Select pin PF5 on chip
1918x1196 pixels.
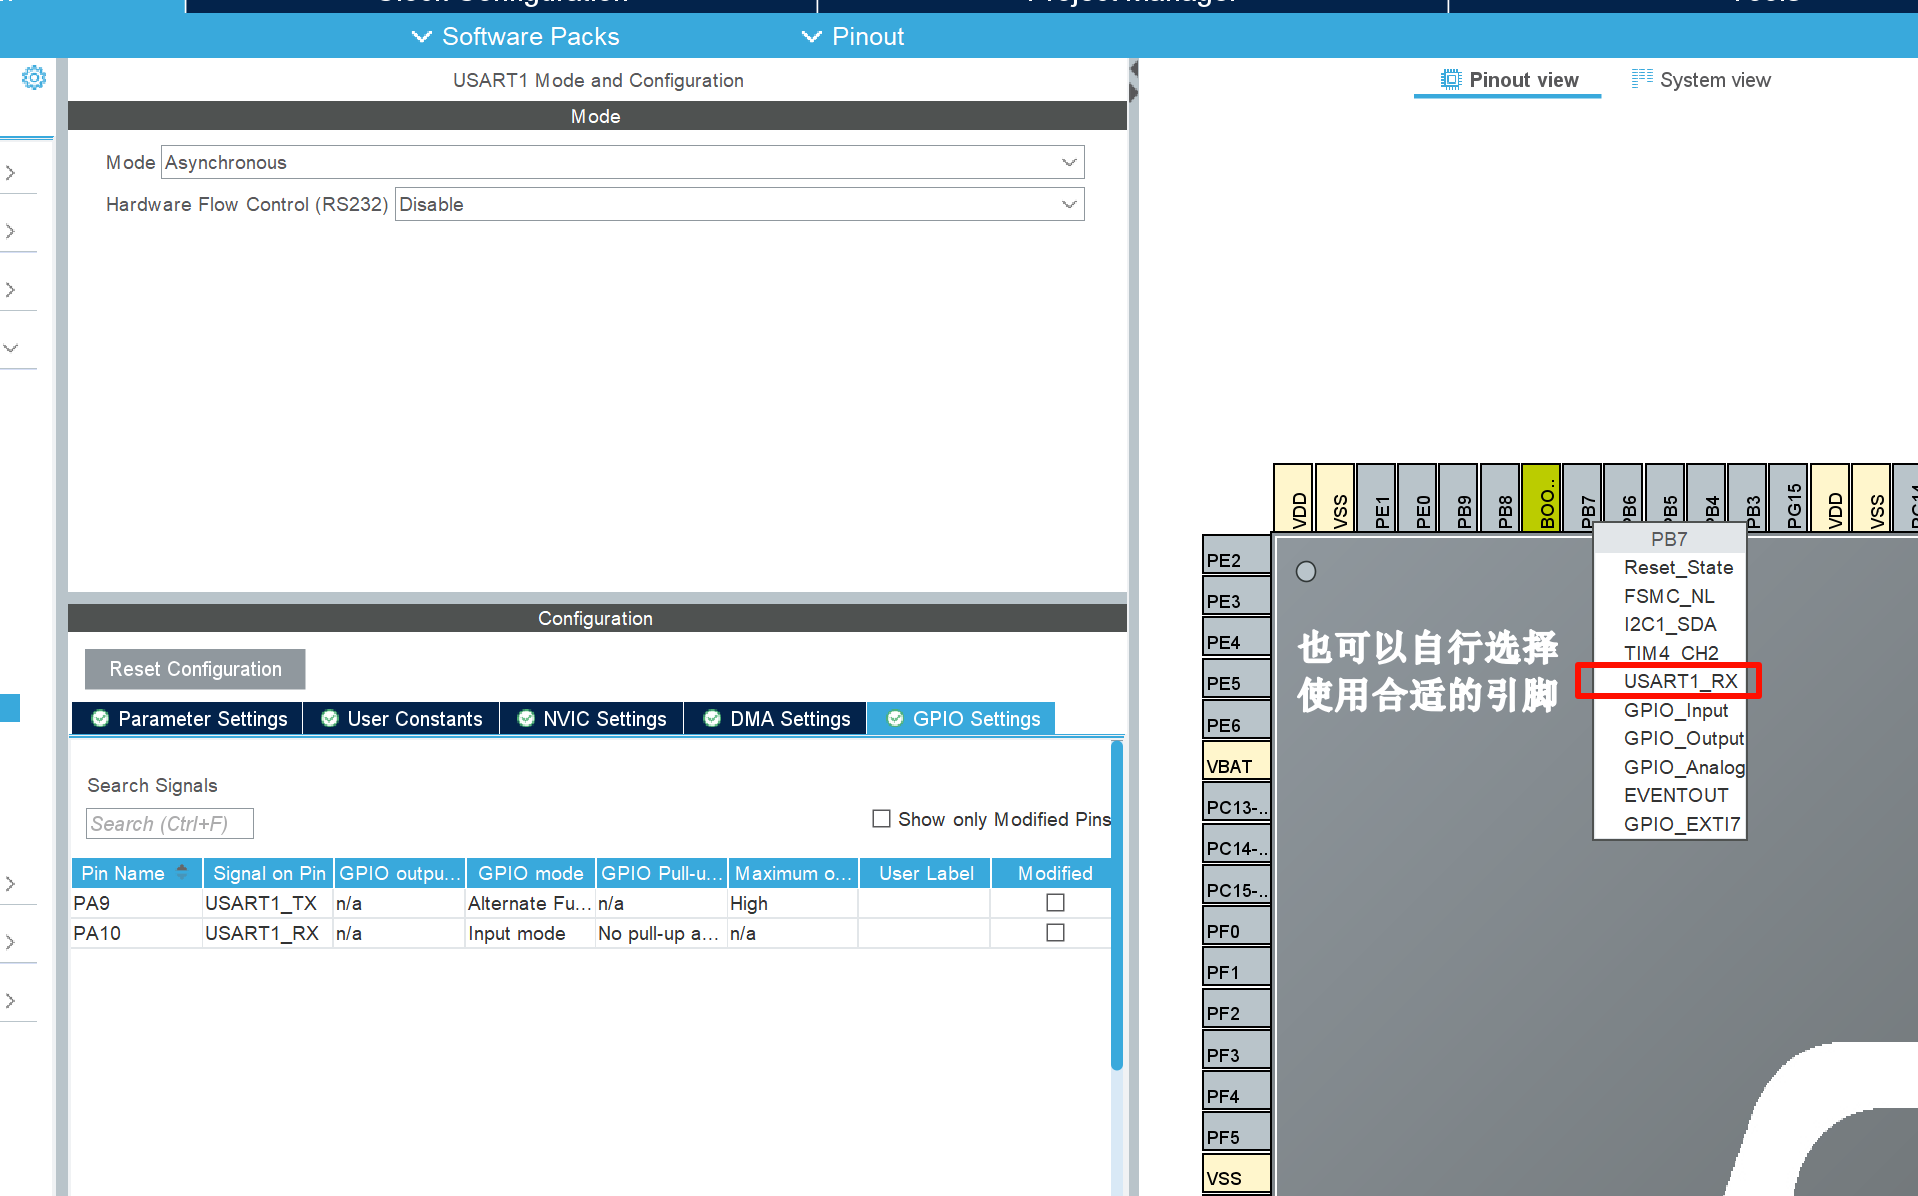click(x=1236, y=1132)
